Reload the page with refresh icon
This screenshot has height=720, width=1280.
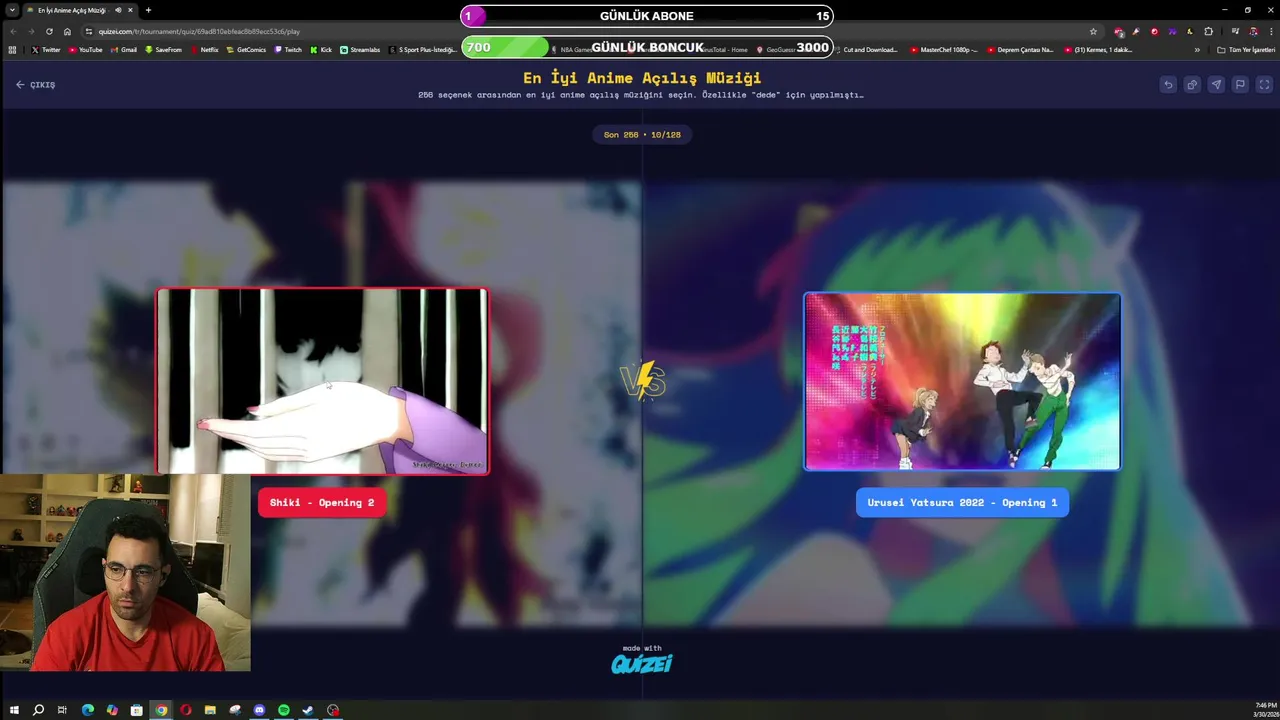coord(49,31)
